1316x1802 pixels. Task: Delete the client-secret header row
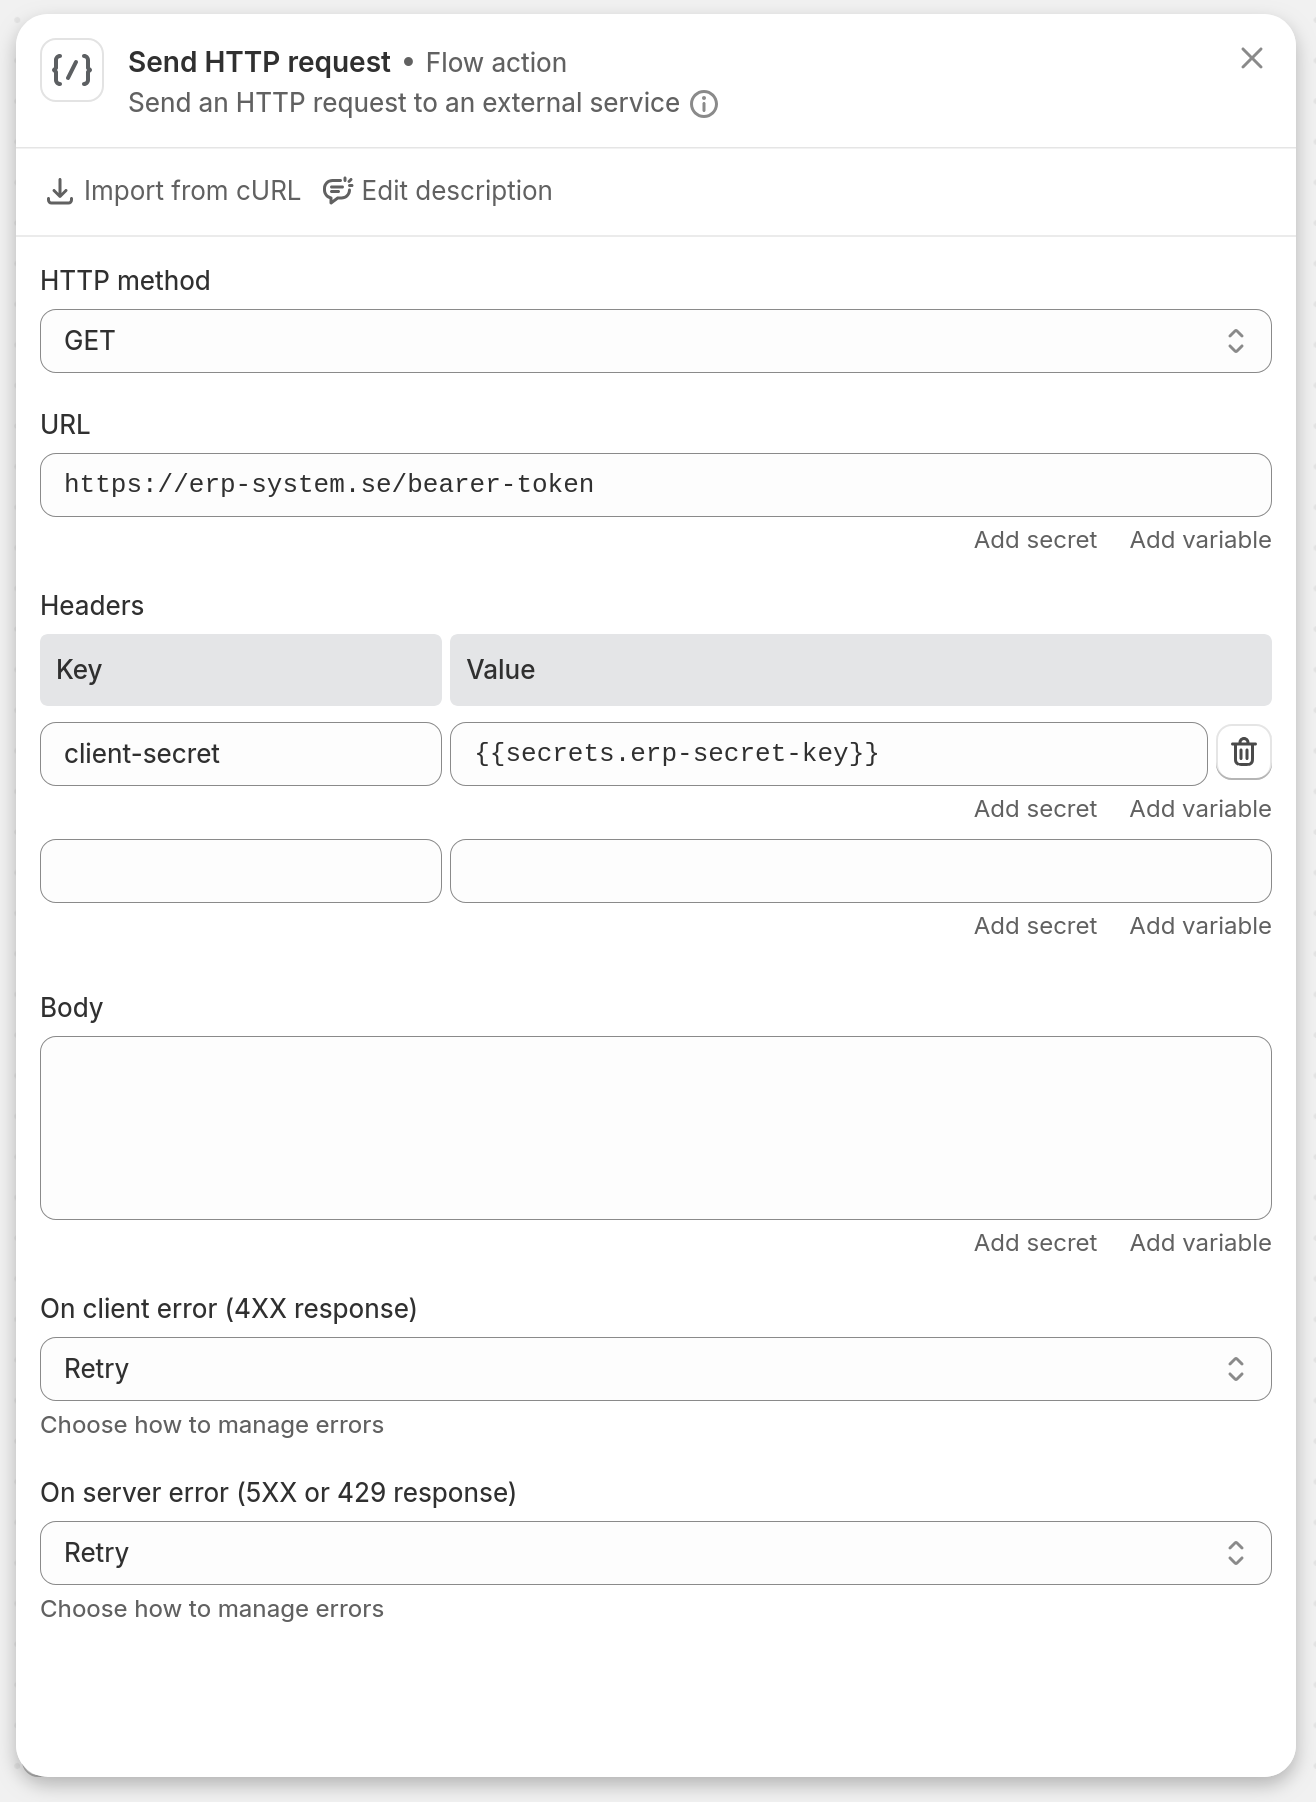[x=1243, y=752]
